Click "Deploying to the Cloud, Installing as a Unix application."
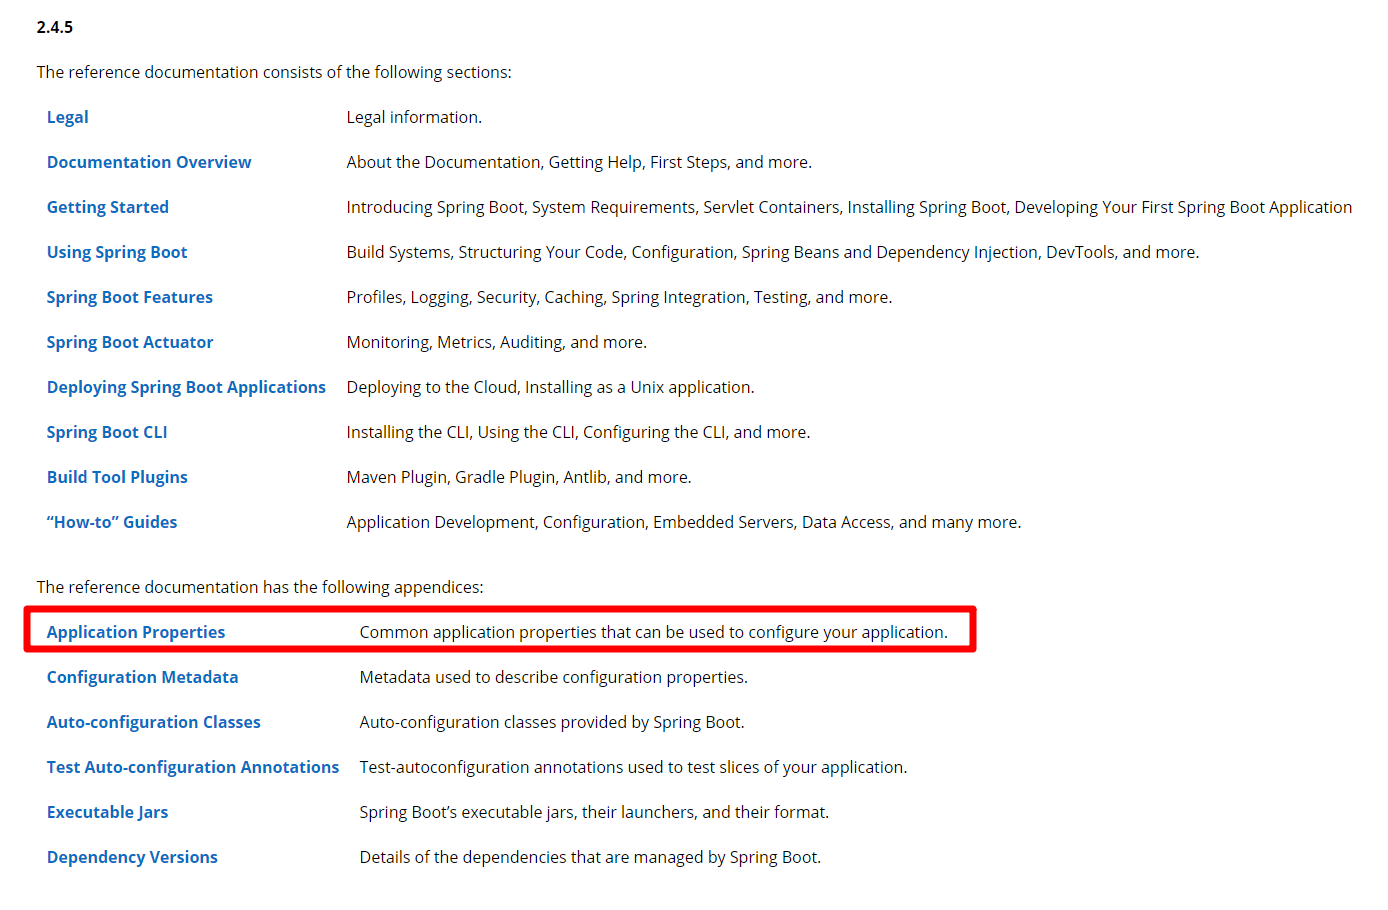 pos(551,387)
